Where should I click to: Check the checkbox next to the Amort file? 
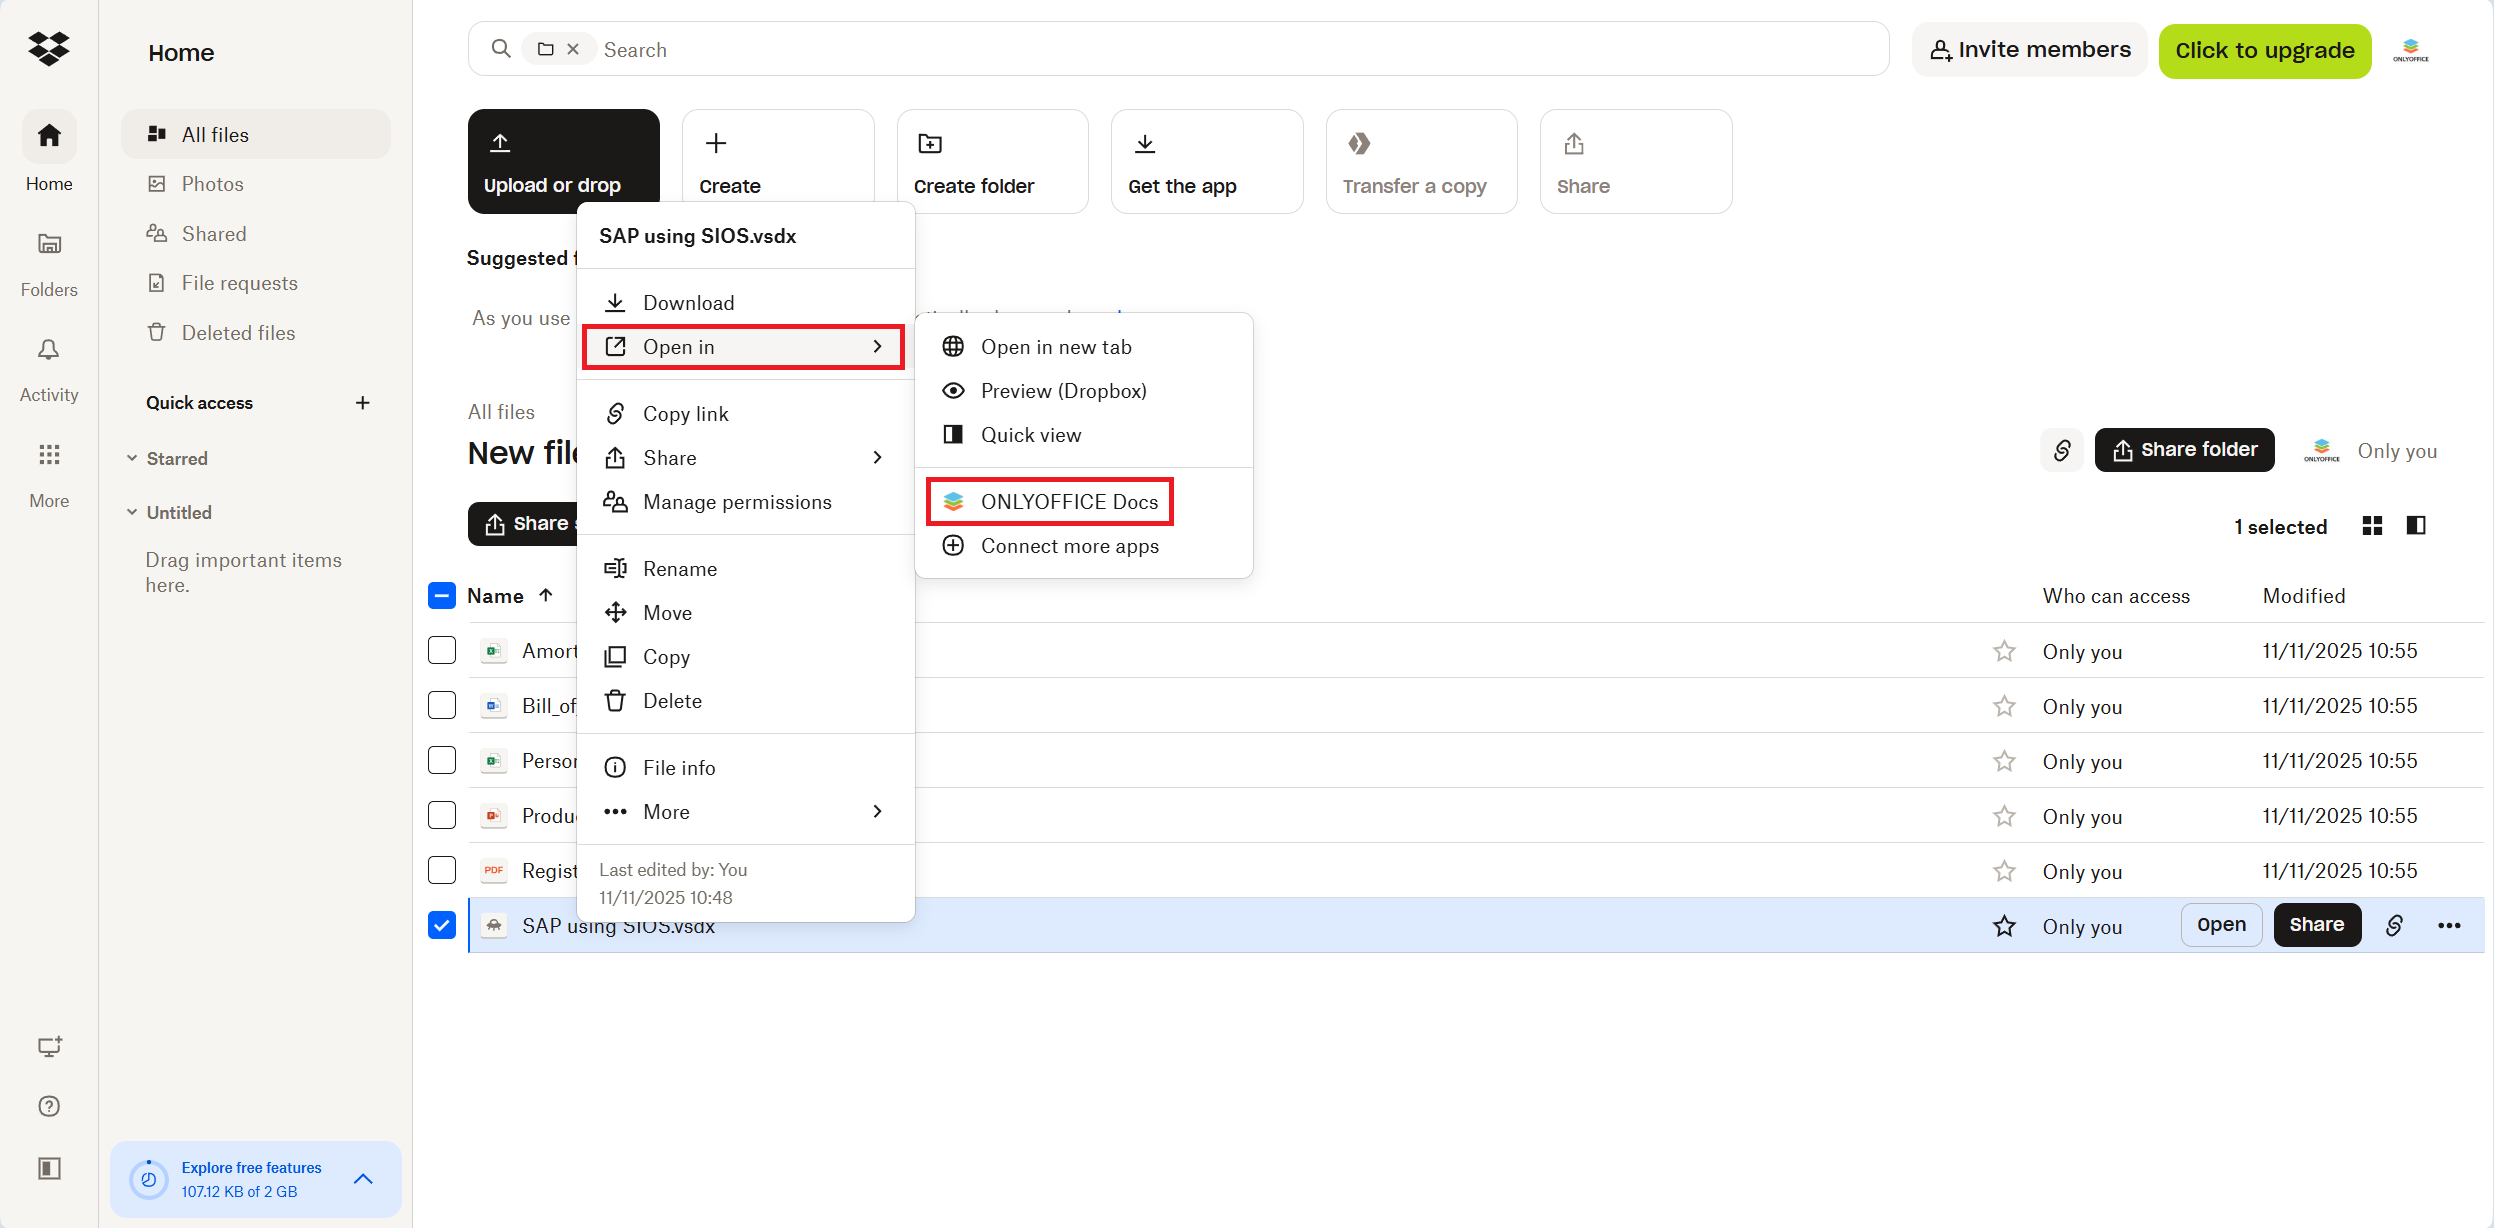[x=441, y=650]
